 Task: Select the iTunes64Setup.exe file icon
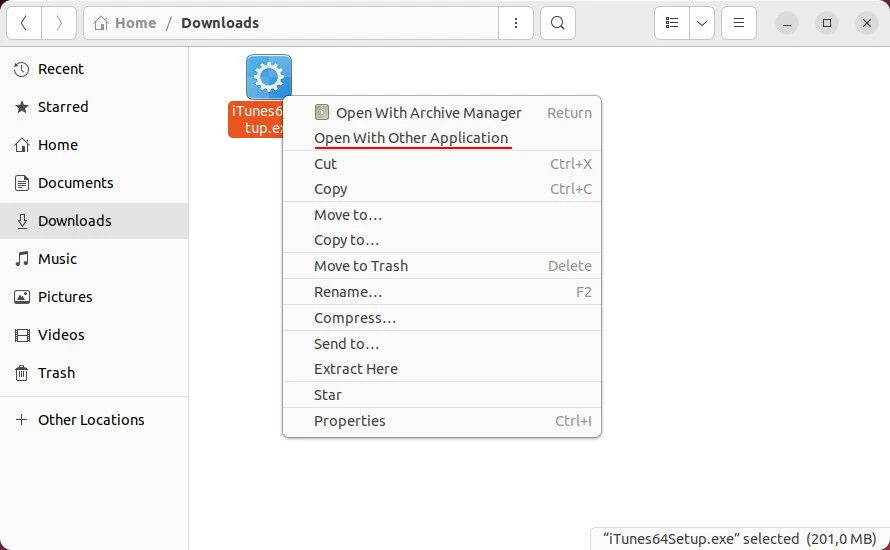(x=268, y=77)
